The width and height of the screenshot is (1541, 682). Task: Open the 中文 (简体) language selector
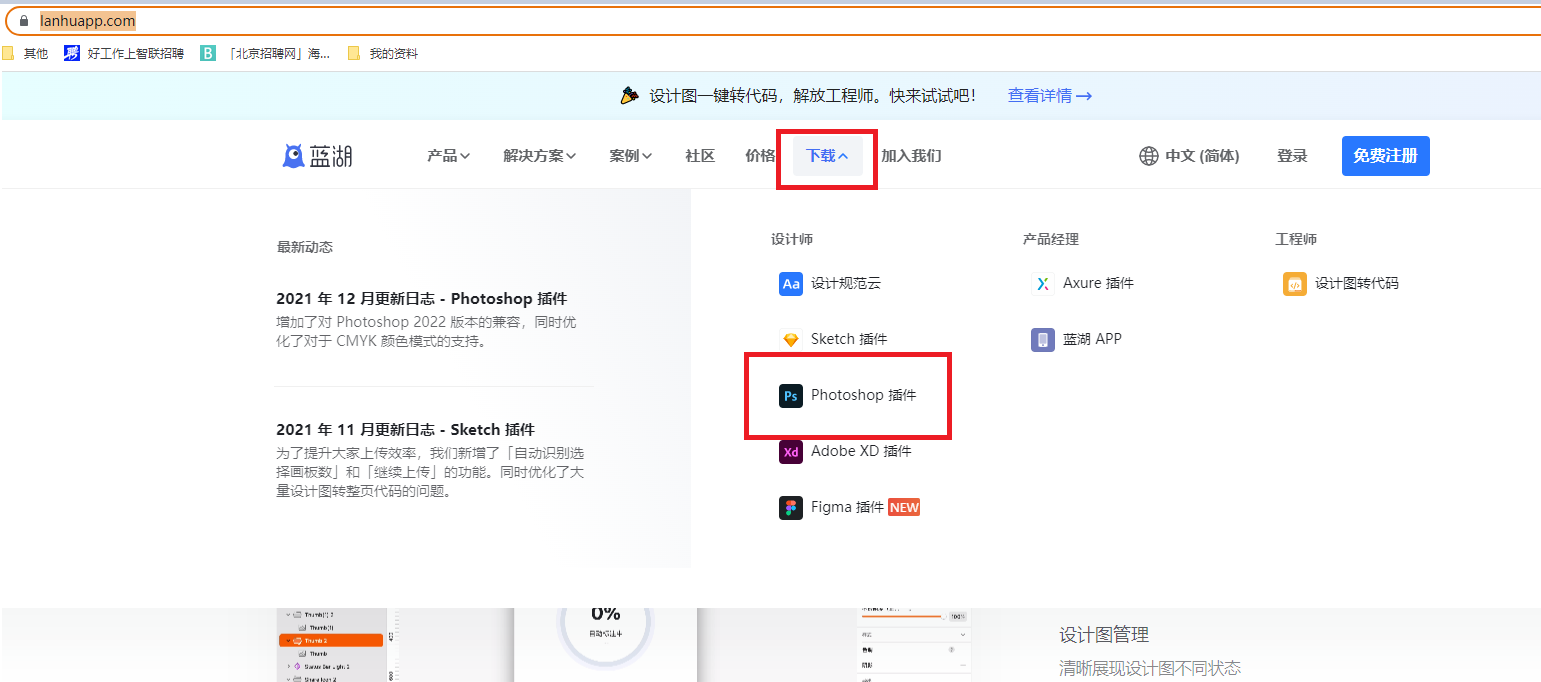1189,156
